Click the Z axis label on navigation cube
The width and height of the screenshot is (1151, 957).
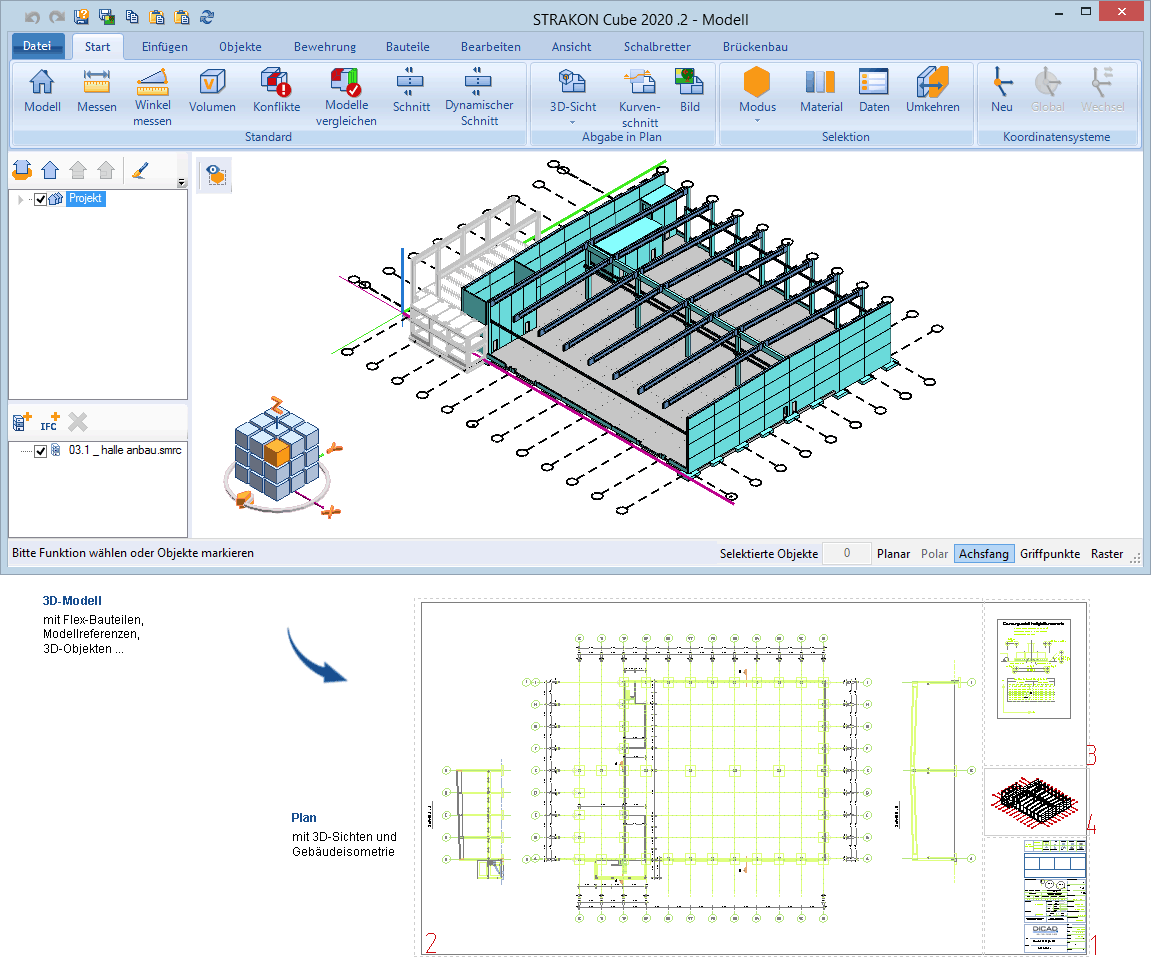[277, 404]
